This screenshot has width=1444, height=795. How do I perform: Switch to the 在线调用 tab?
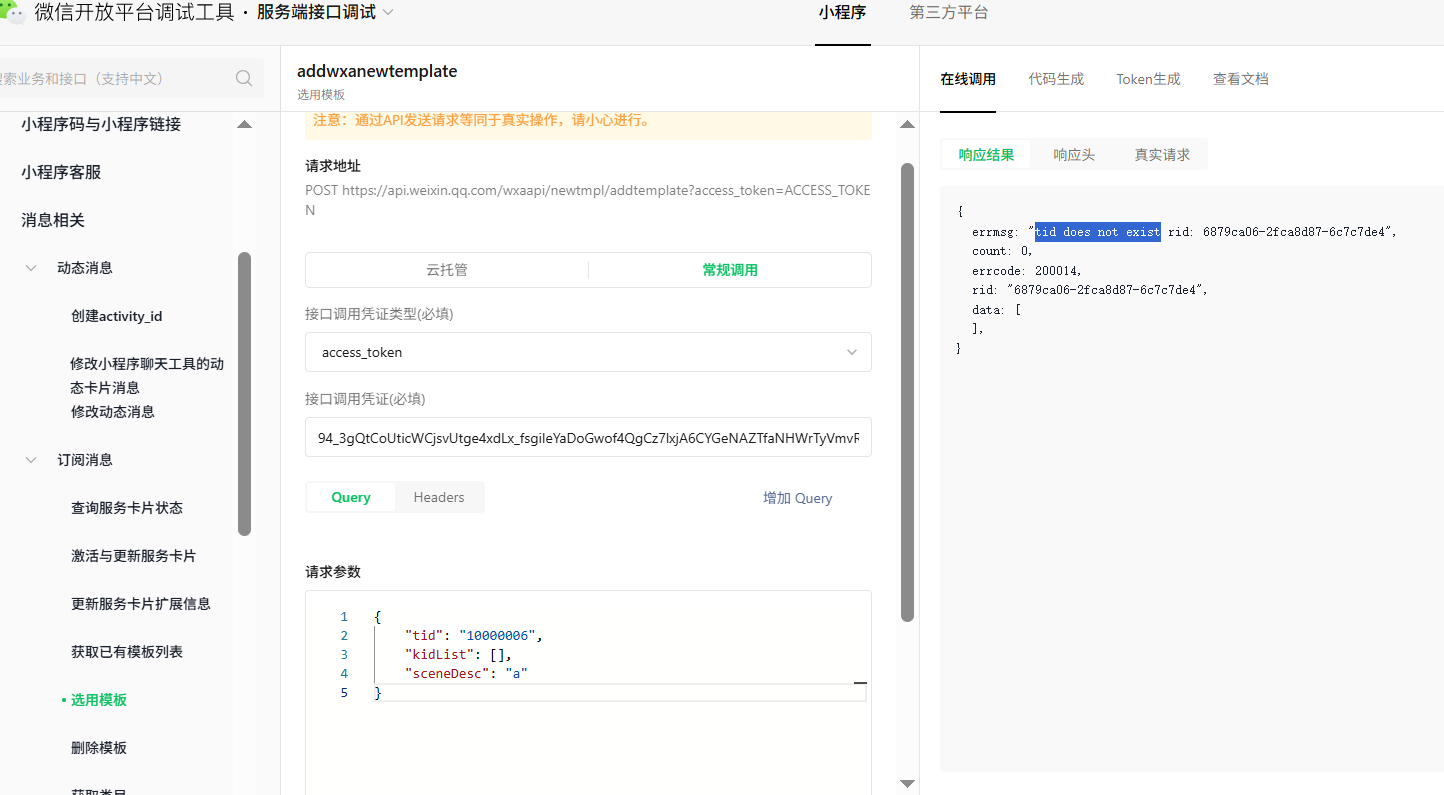[968, 79]
